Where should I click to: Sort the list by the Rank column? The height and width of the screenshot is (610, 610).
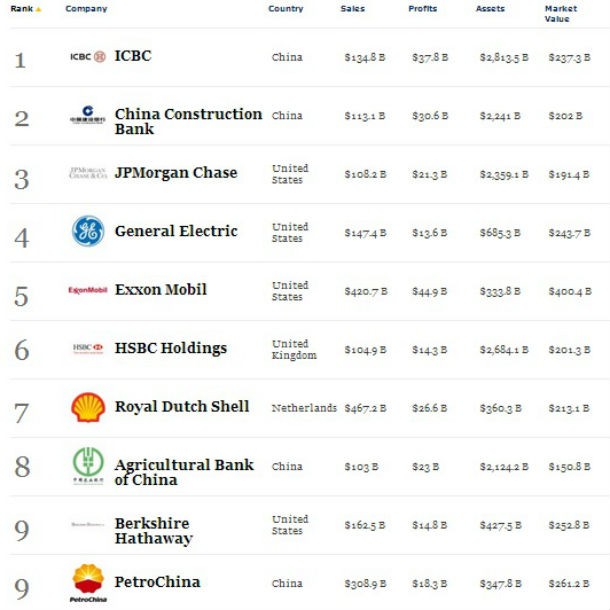[22, 9]
